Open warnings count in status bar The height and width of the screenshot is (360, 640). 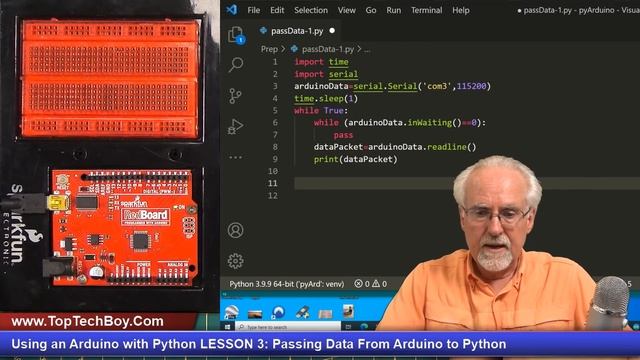pos(379,284)
